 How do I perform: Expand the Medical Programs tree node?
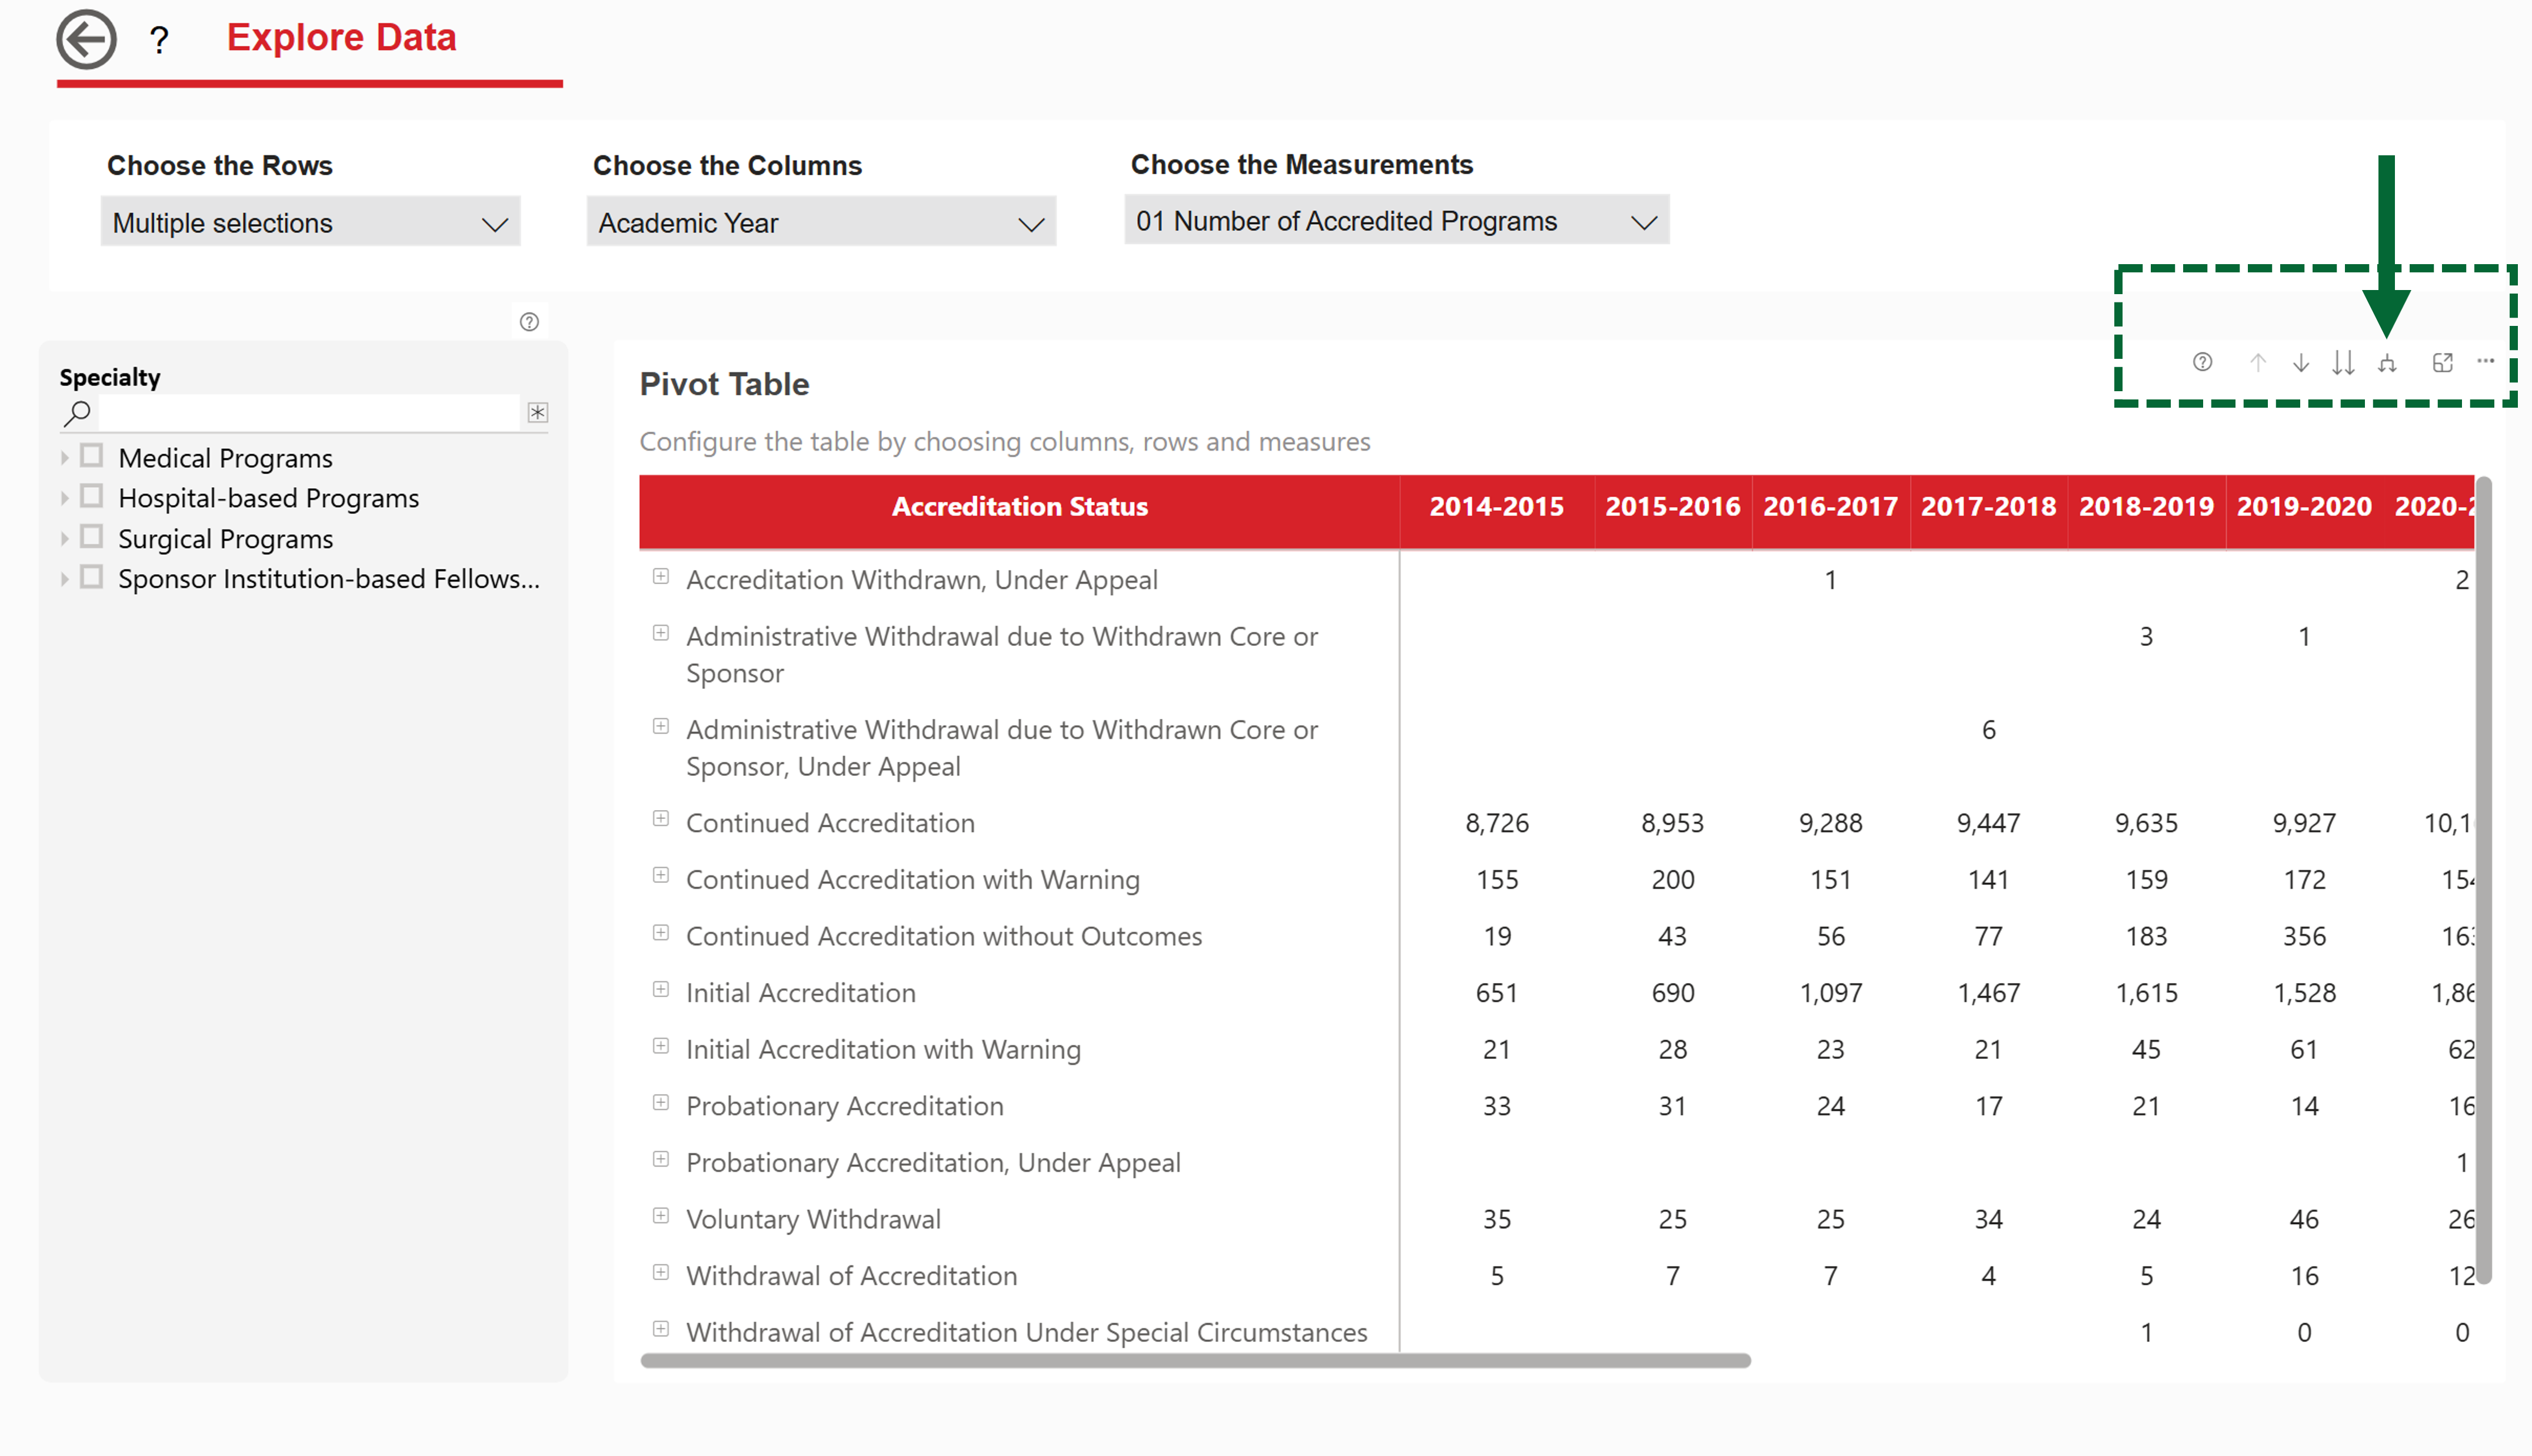click(x=65, y=458)
